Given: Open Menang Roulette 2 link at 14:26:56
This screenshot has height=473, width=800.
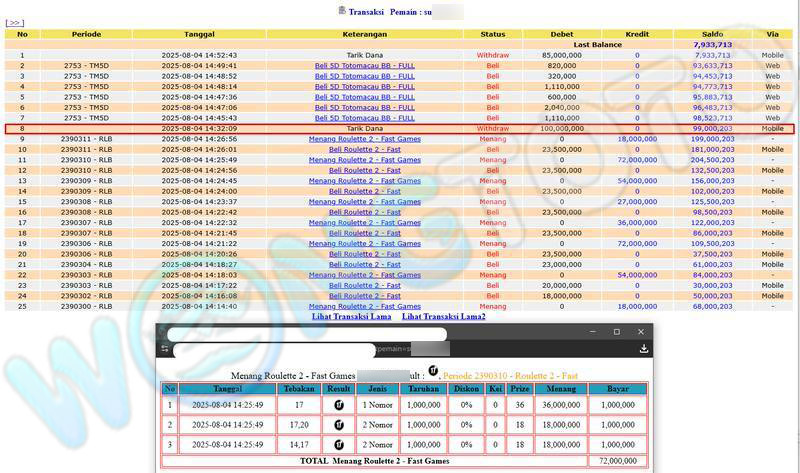Looking at the screenshot, I should (365, 139).
